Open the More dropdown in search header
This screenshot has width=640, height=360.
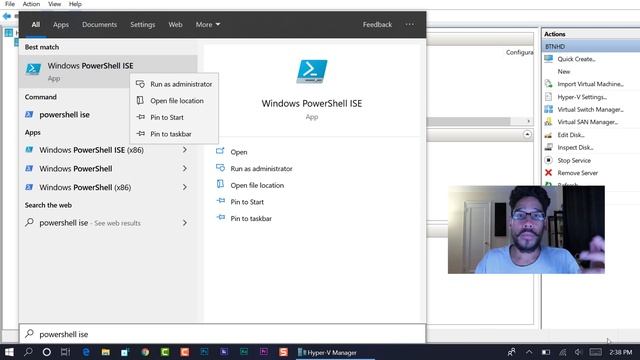pos(208,24)
